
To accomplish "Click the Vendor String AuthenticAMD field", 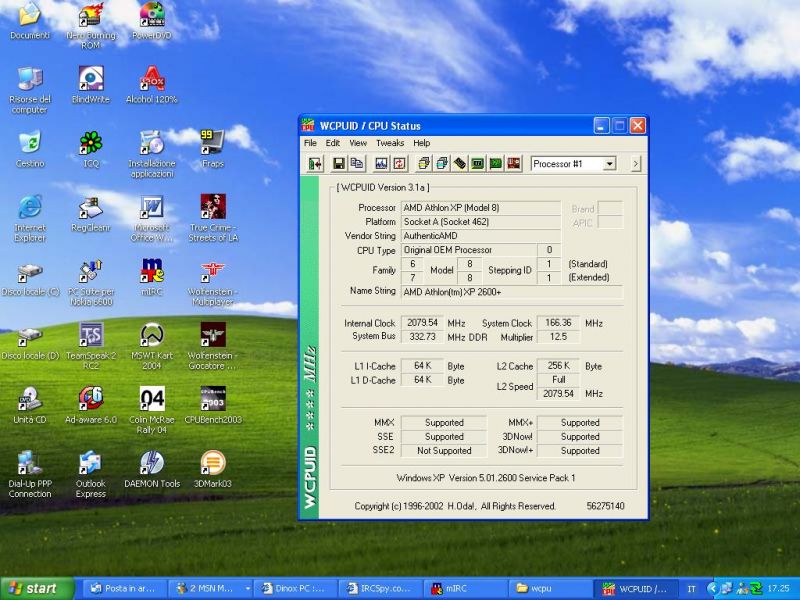I will [x=481, y=236].
